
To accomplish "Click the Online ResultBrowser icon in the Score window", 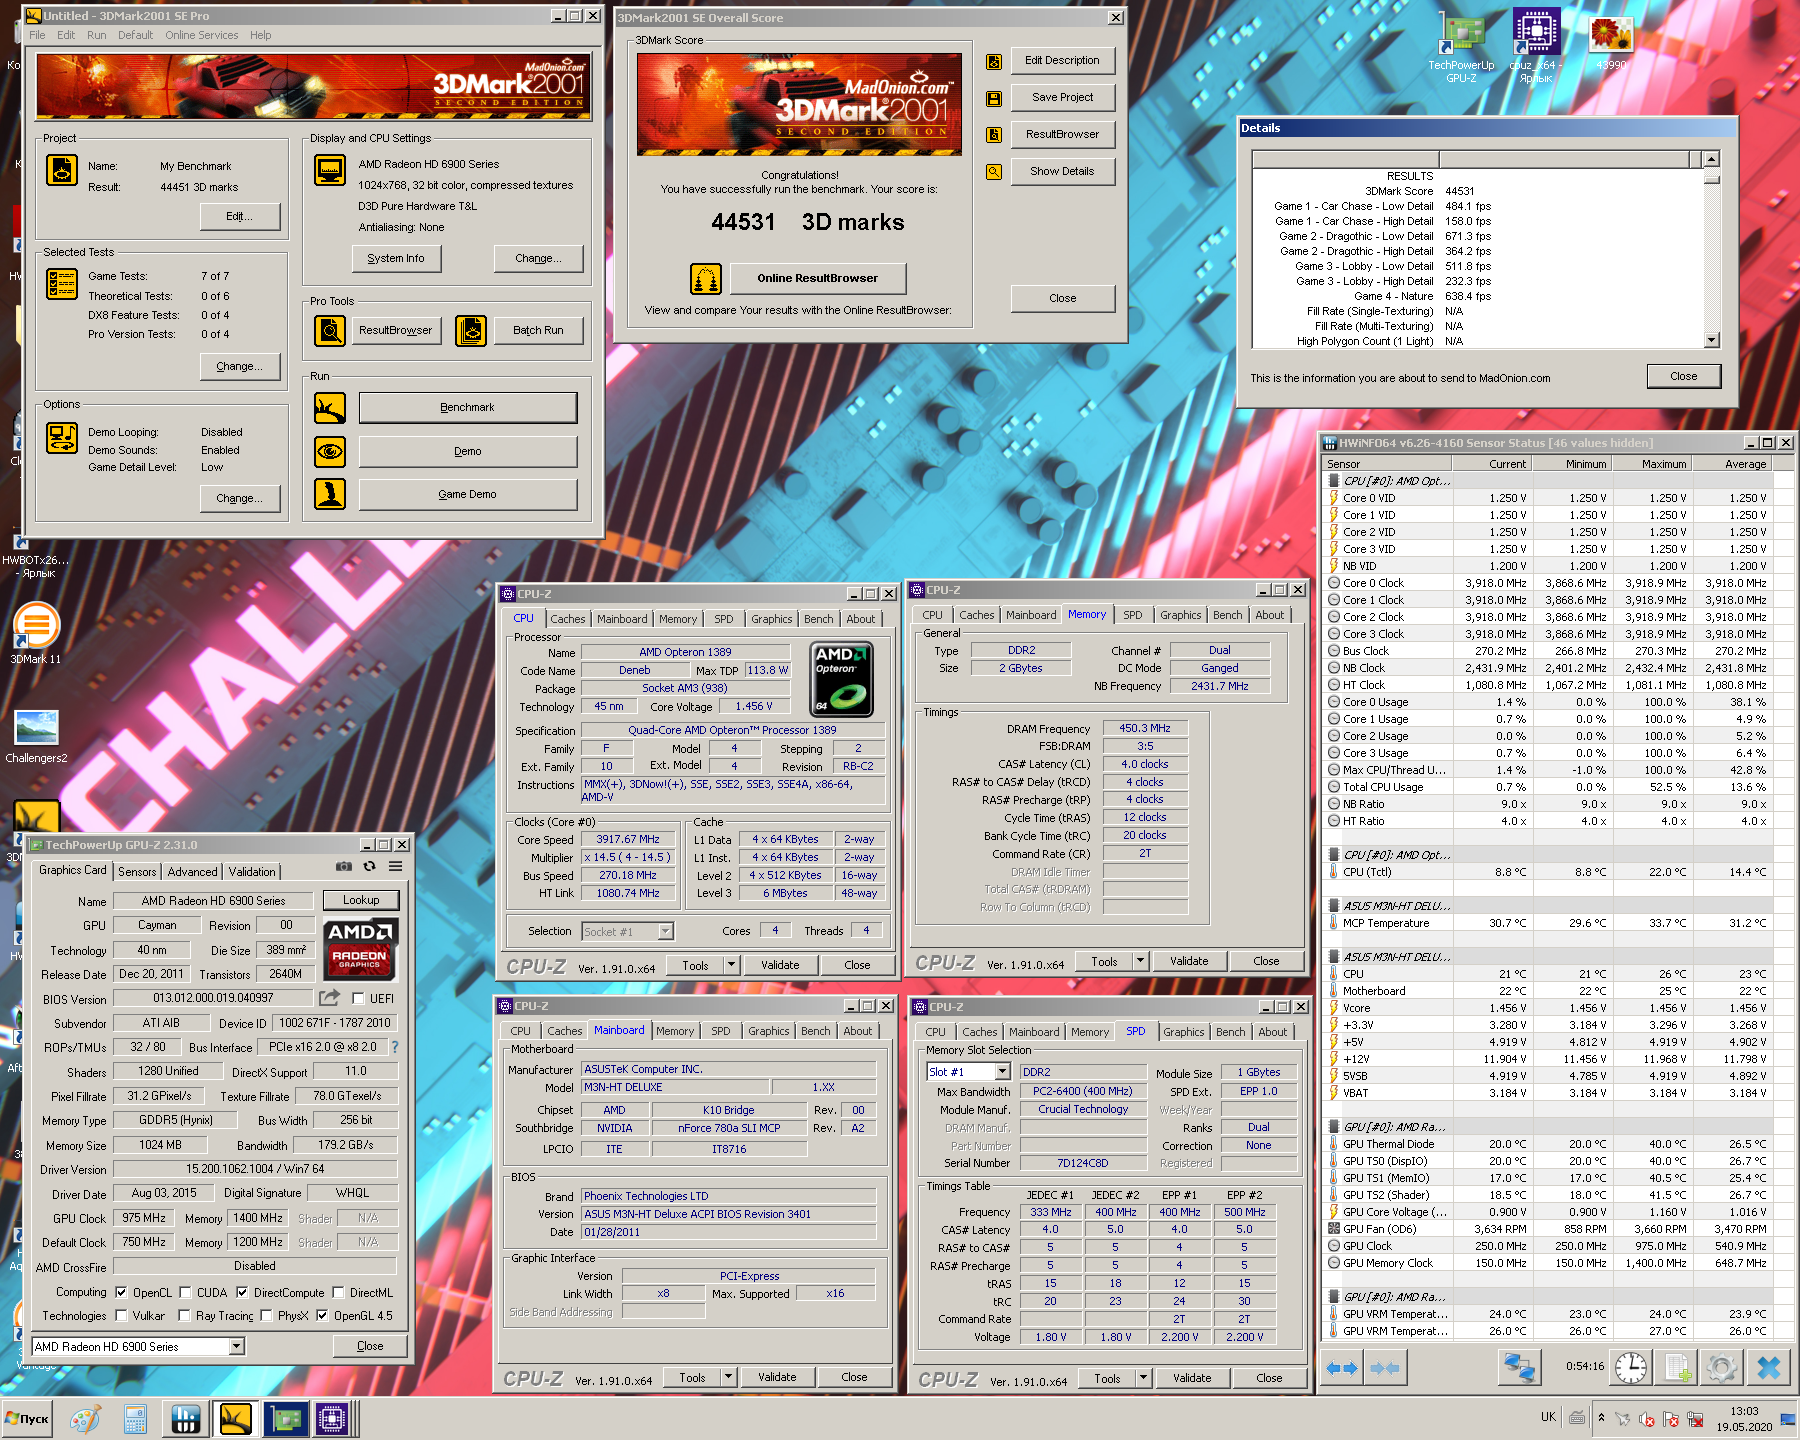I will pyautogui.click(x=706, y=279).
